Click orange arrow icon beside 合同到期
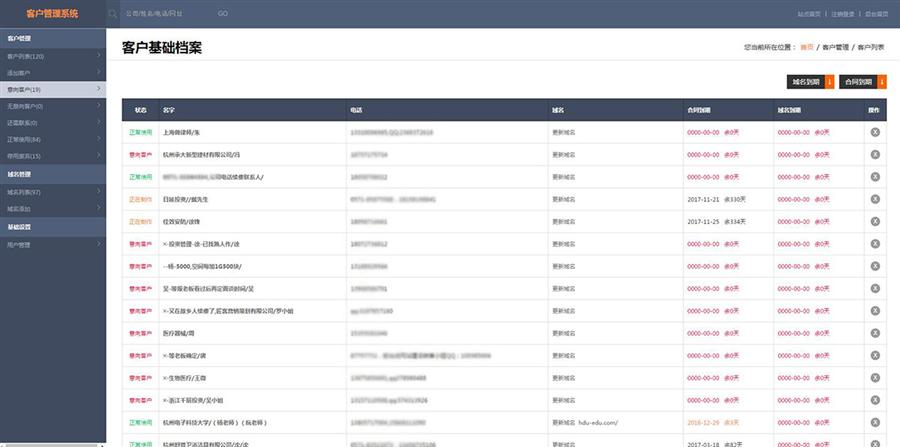Viewport: 900px width, 447px height. coord(883,82)
